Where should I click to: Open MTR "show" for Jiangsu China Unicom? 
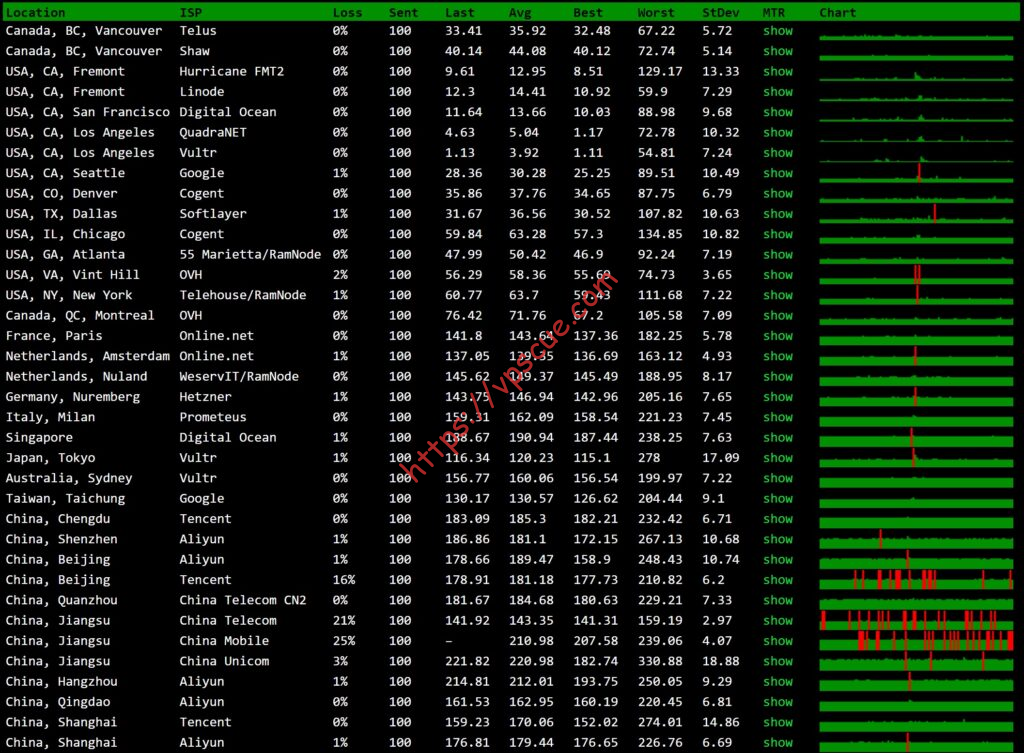(778, 661)
